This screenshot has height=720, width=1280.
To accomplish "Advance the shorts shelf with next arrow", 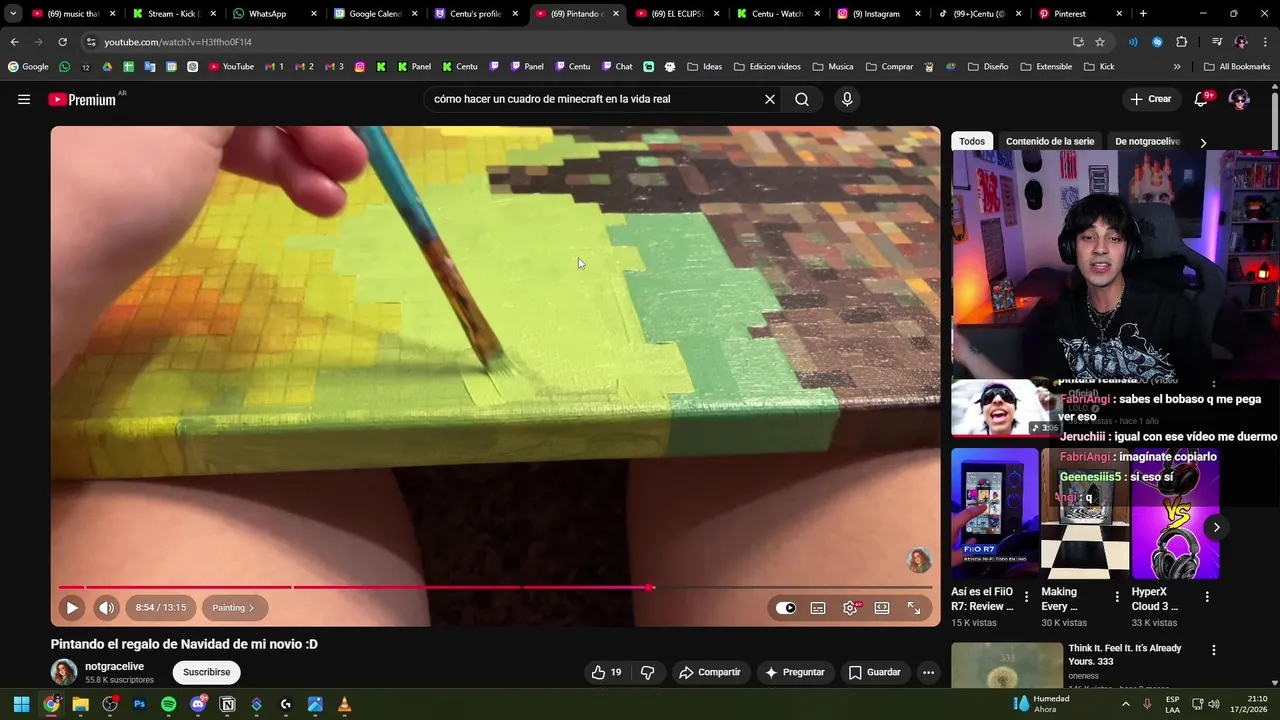I will [x=1216, y=527].
